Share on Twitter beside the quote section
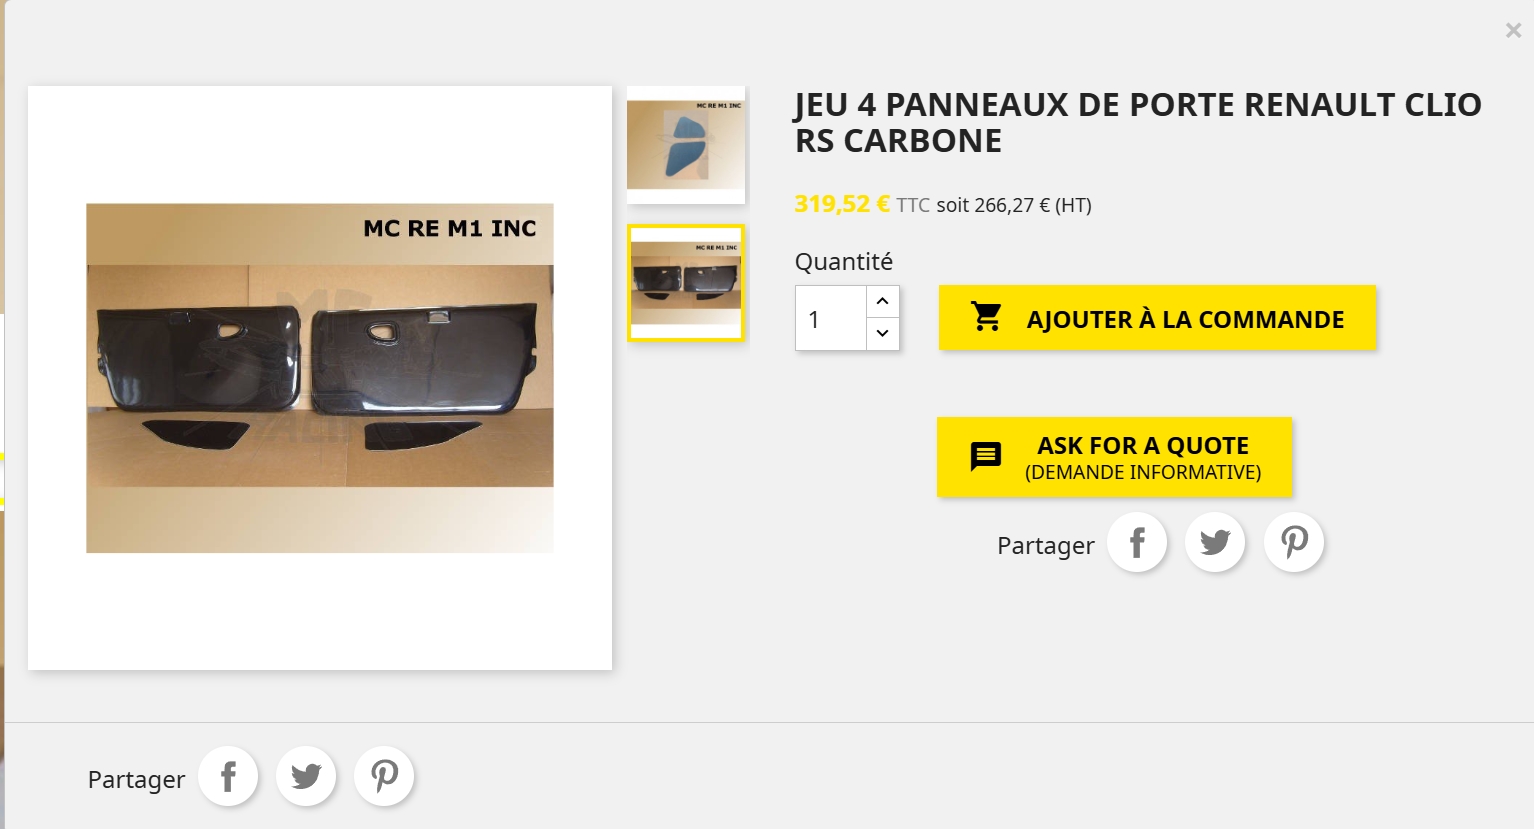Viewport: 1534px width, 829px height. coord(1215,542)
